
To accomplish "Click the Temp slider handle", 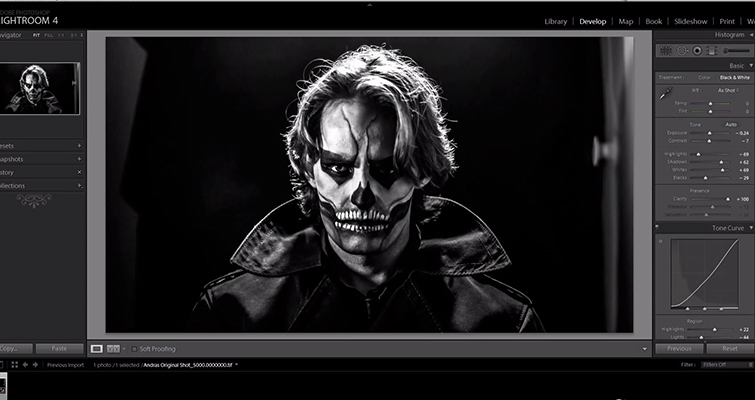I will pyautogui.click(x=710, y=103).
